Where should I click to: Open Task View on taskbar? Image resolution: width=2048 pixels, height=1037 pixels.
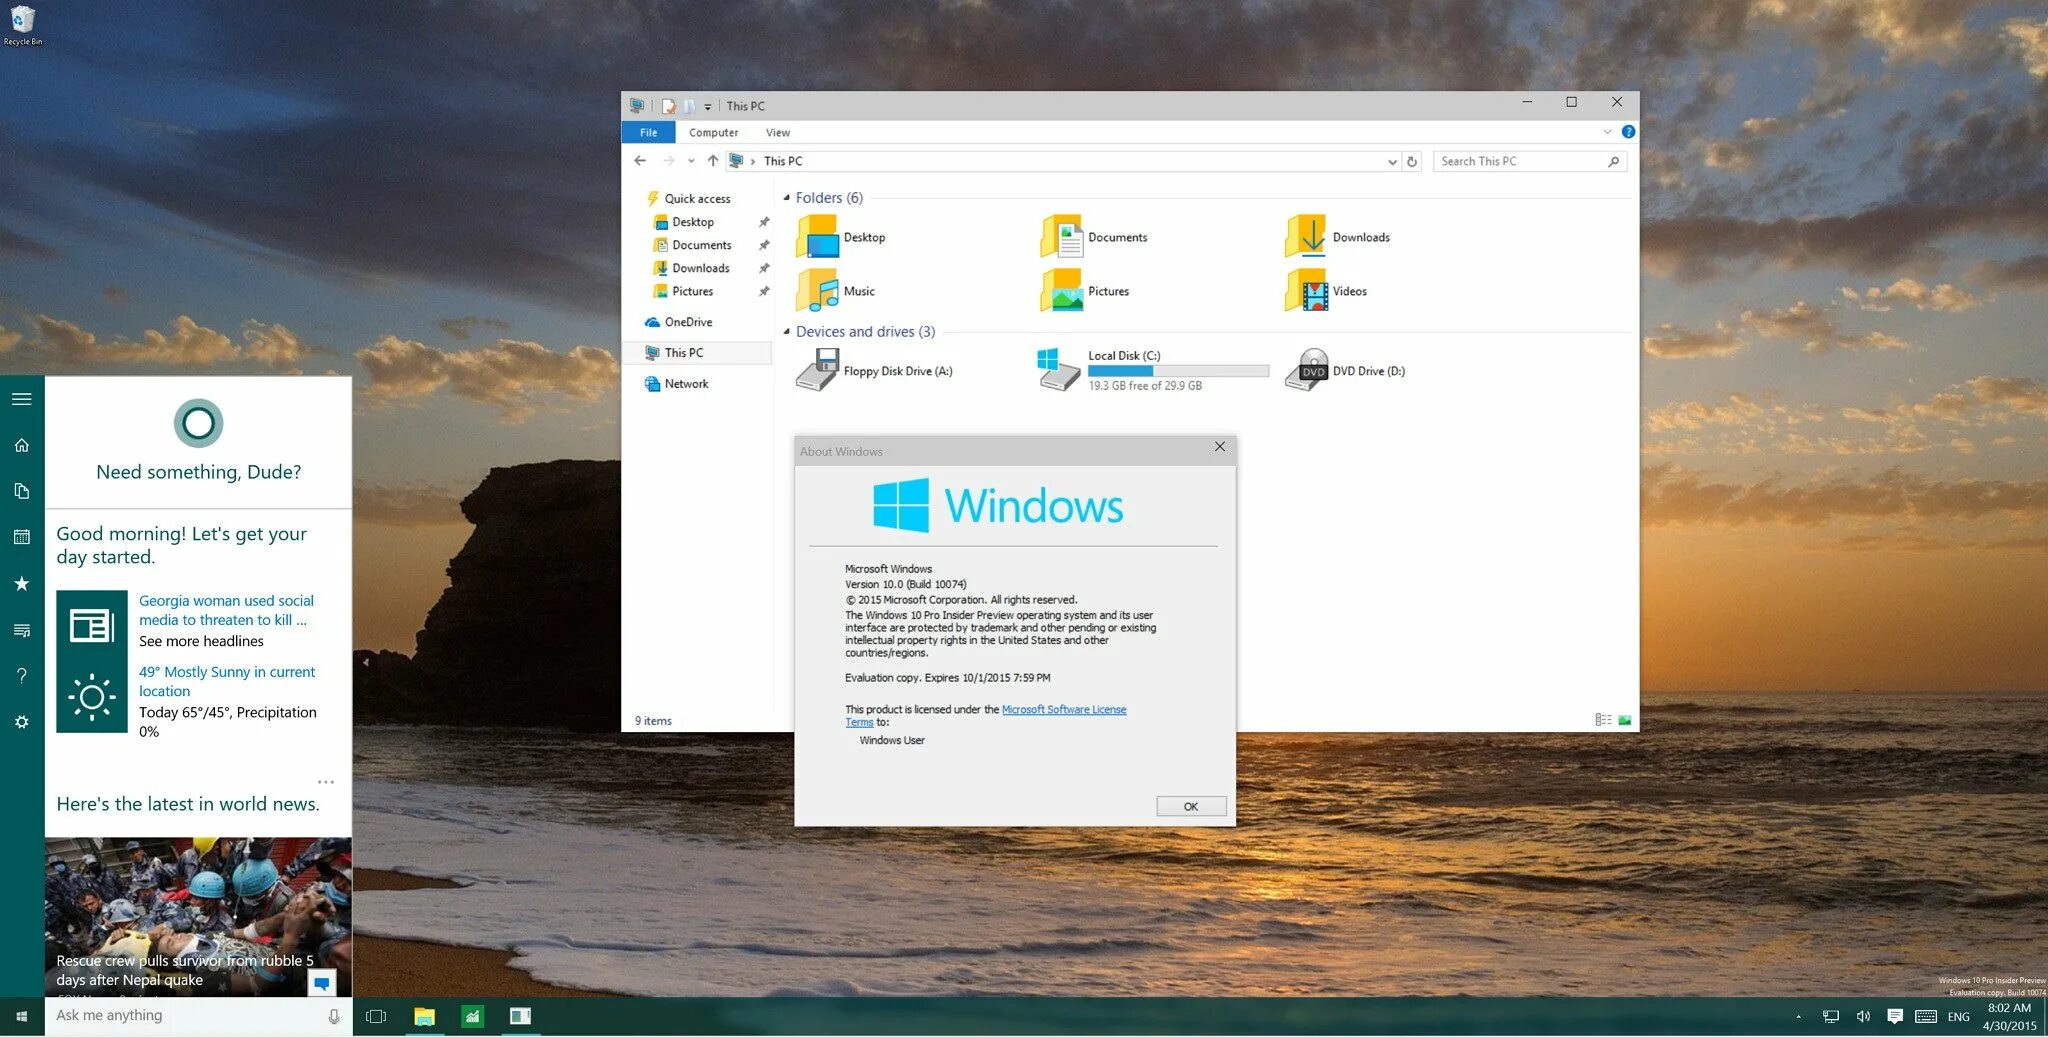pos(376,1016)
